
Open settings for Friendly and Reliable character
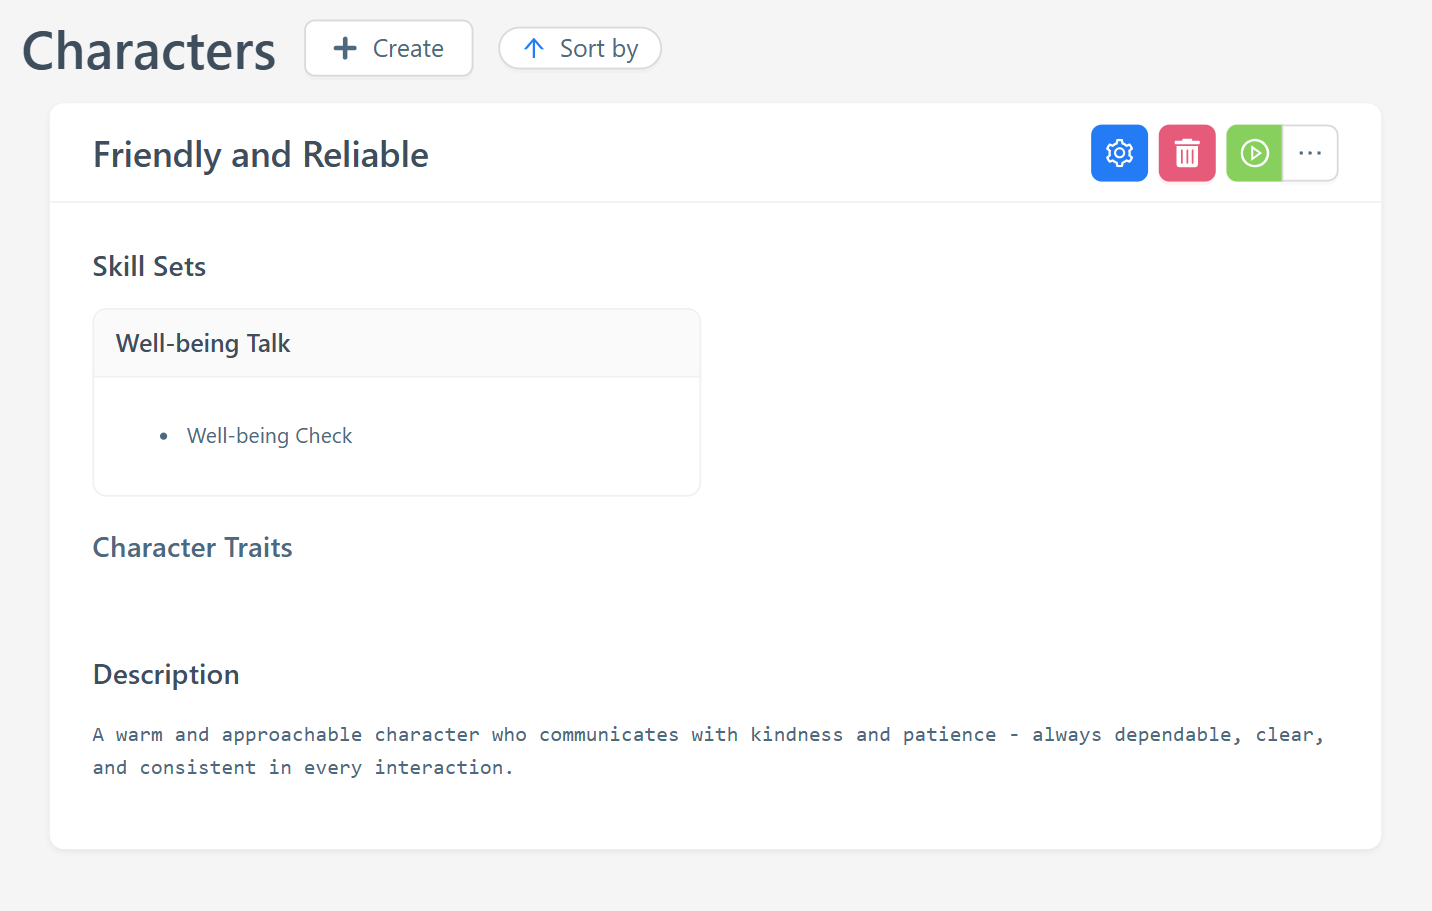pos(1119,153)
